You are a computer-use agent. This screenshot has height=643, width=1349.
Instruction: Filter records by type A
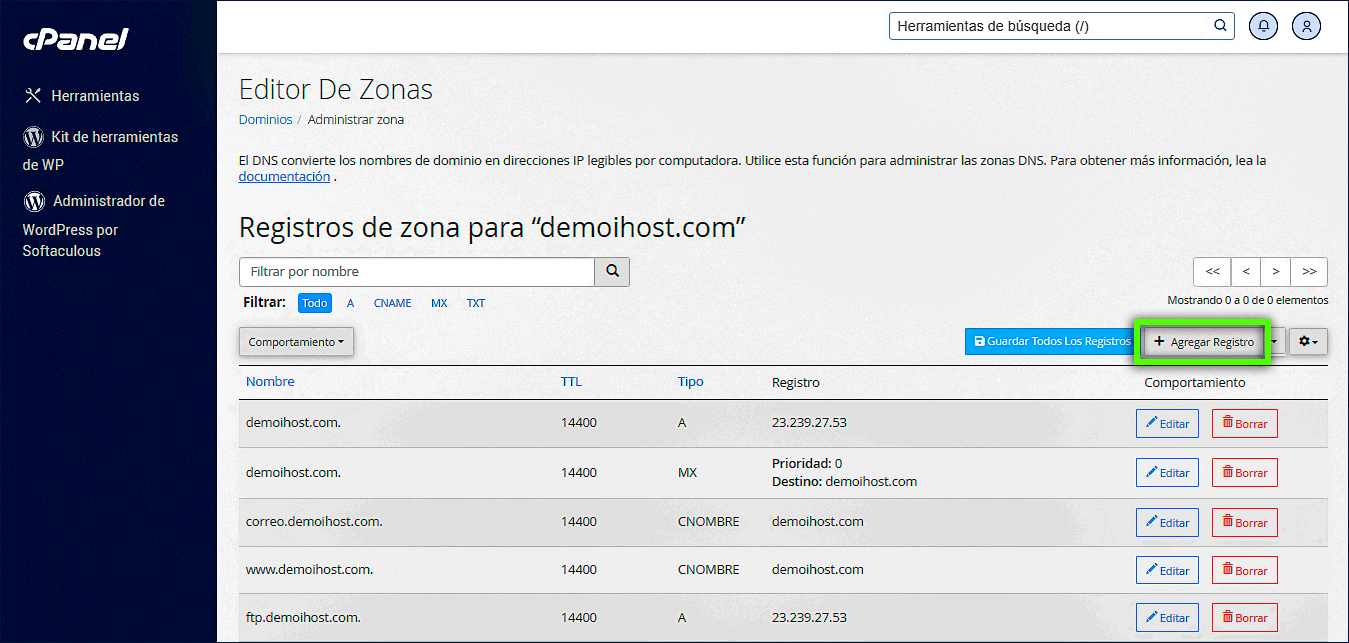(x=350, y=303)
